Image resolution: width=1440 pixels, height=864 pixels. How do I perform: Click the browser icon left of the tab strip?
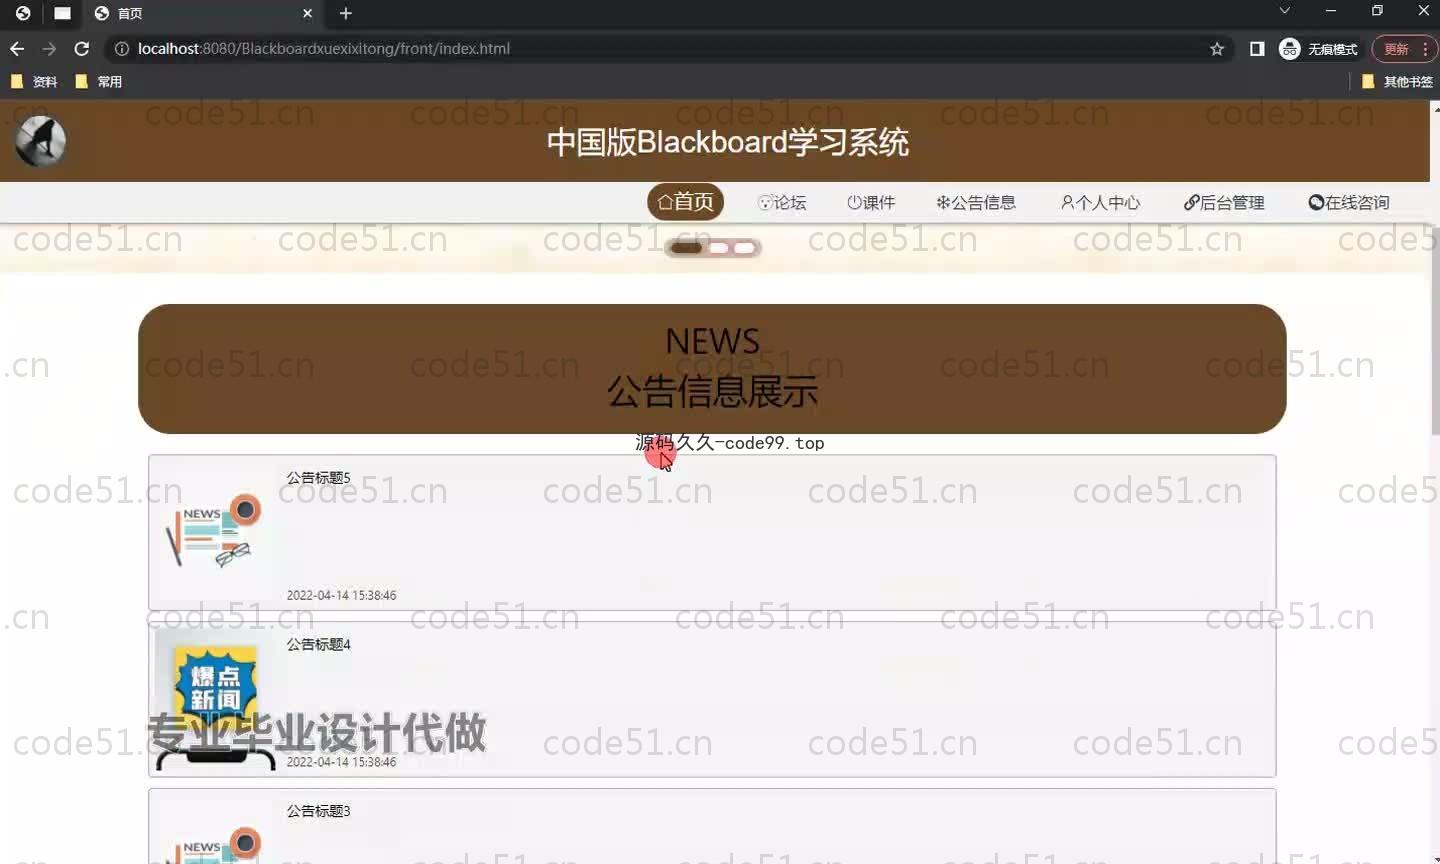click(23, 13)
